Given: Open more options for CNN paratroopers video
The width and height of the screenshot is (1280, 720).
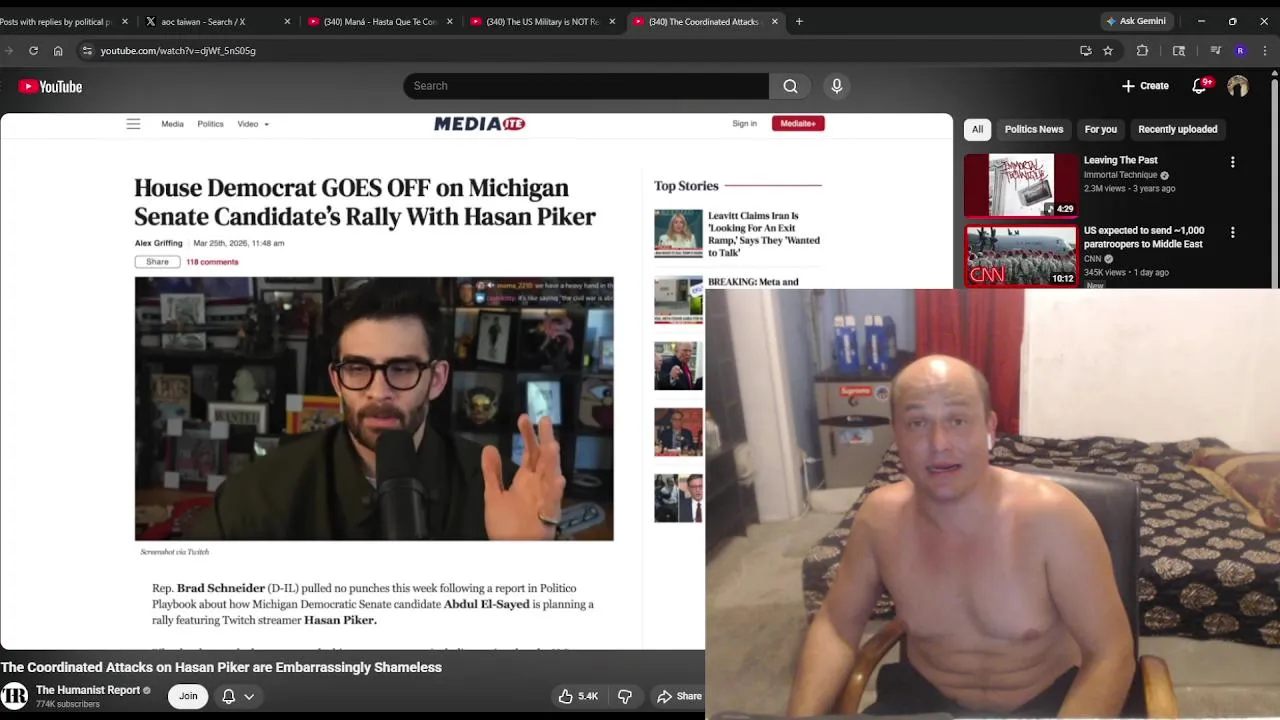Looking at the screenshot, I should pos(1232,232).
